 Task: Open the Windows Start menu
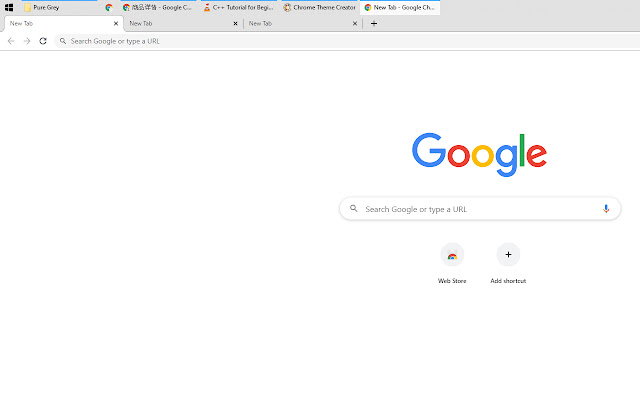point(9,7)
